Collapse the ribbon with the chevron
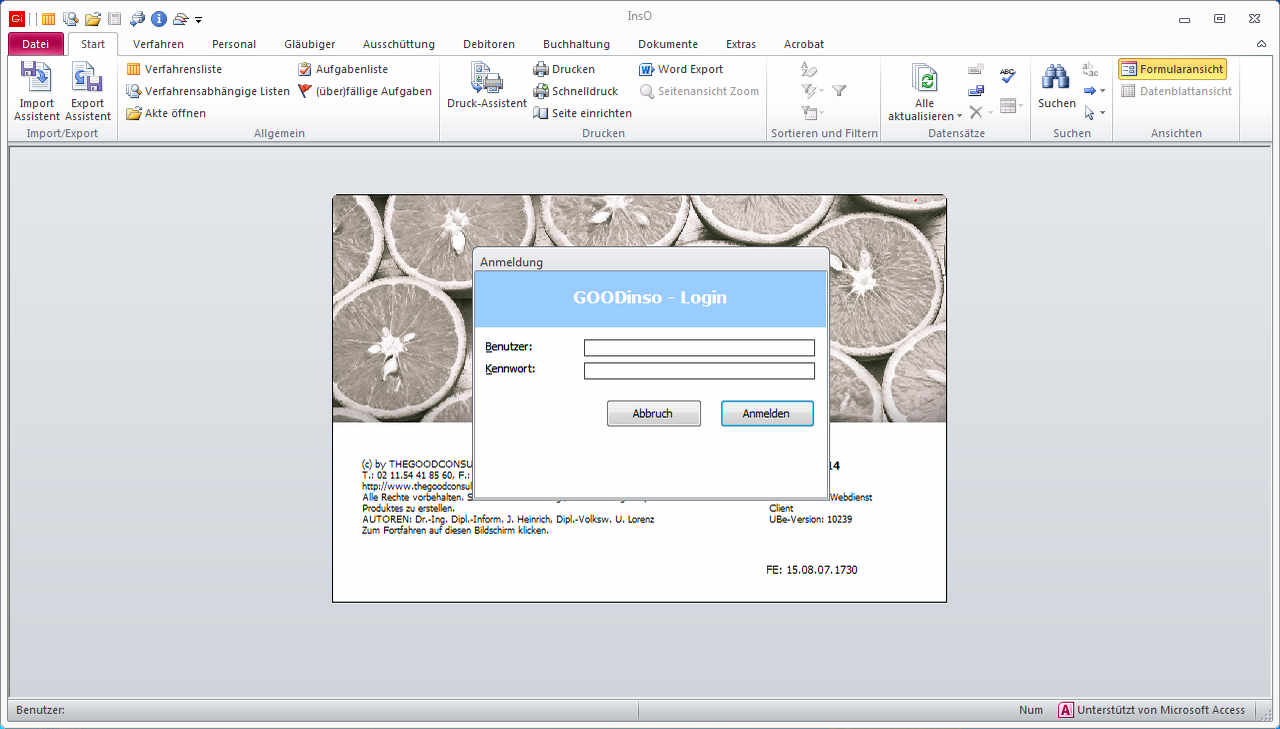1280x729 pixels. 1261,44
